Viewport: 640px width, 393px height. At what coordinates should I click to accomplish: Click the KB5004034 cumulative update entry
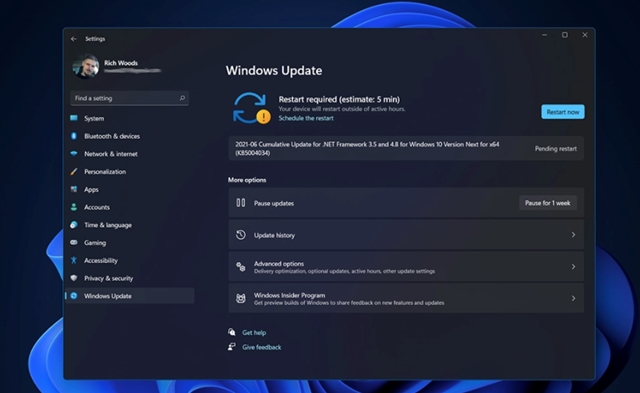point(406,148)
